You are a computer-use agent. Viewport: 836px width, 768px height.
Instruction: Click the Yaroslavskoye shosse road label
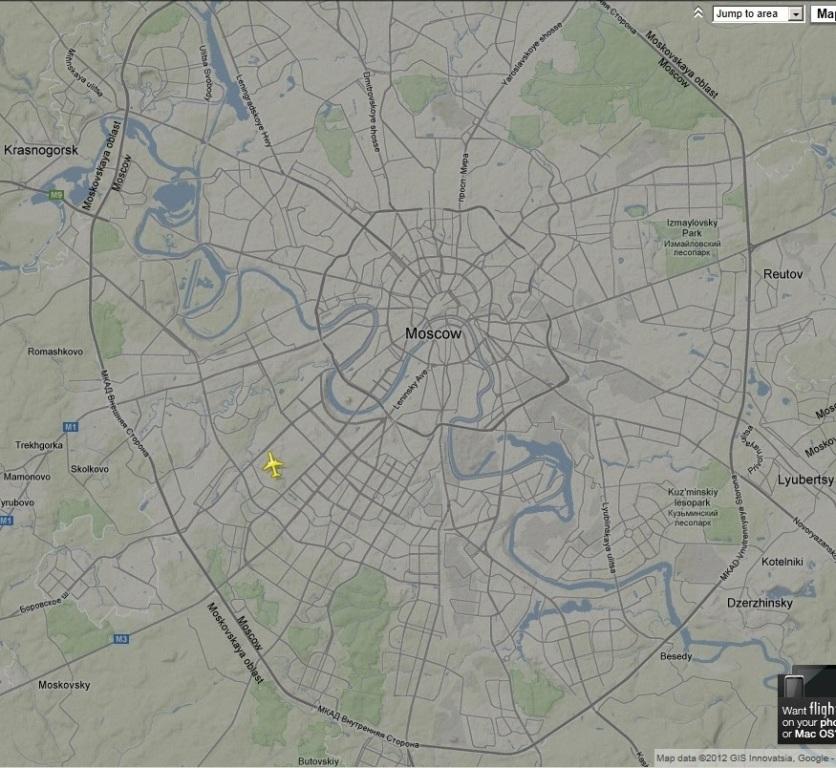point(532,53)
